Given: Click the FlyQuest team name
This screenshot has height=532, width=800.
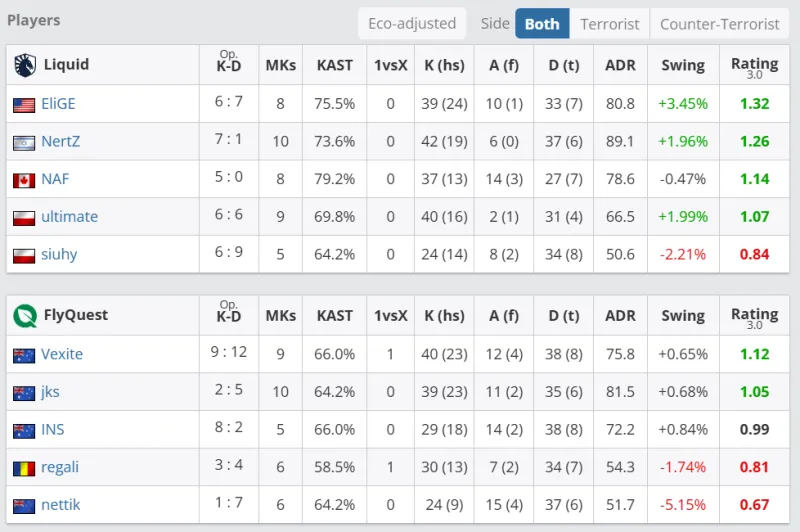Looking at the screenshot, I should pyautogui.click(x=76, y=316).
